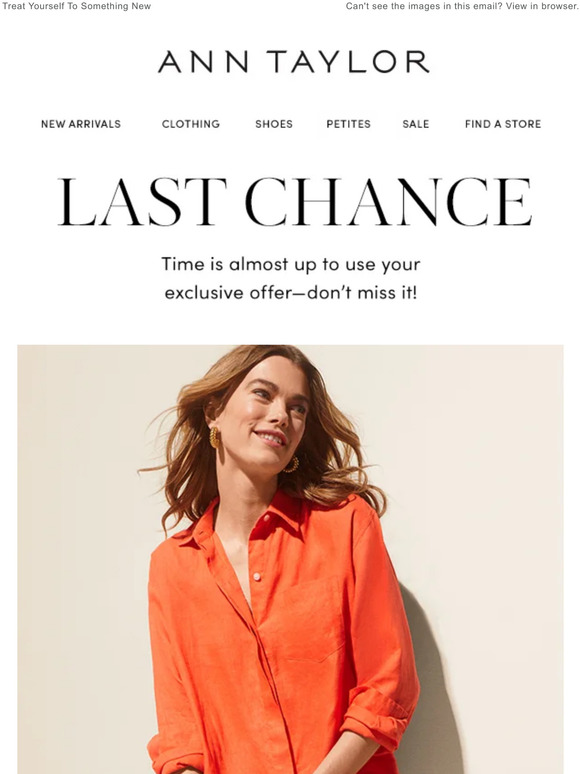Open the Clothing menu item
Screen dimensions: 580x774
191,124
